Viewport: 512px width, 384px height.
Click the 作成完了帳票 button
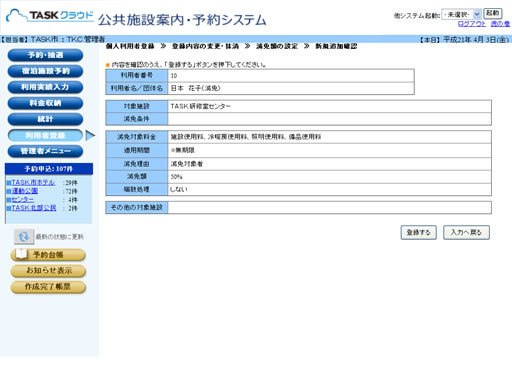(48, 287)
